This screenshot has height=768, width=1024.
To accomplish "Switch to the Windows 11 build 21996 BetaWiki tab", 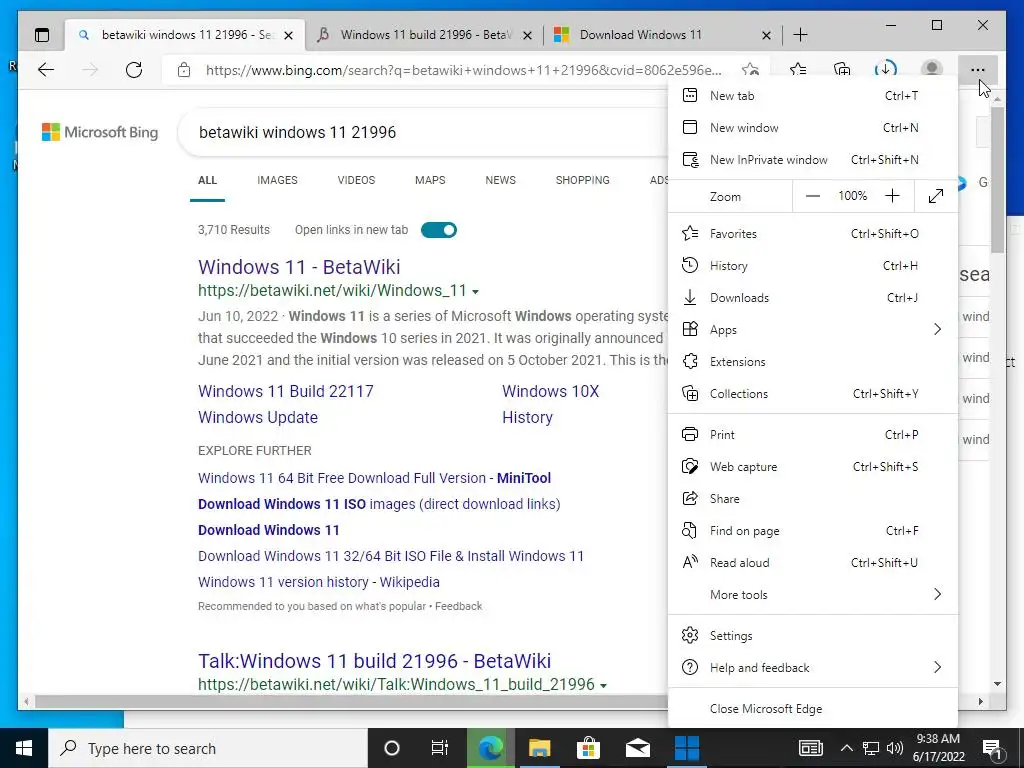I will tap(424, 35).
